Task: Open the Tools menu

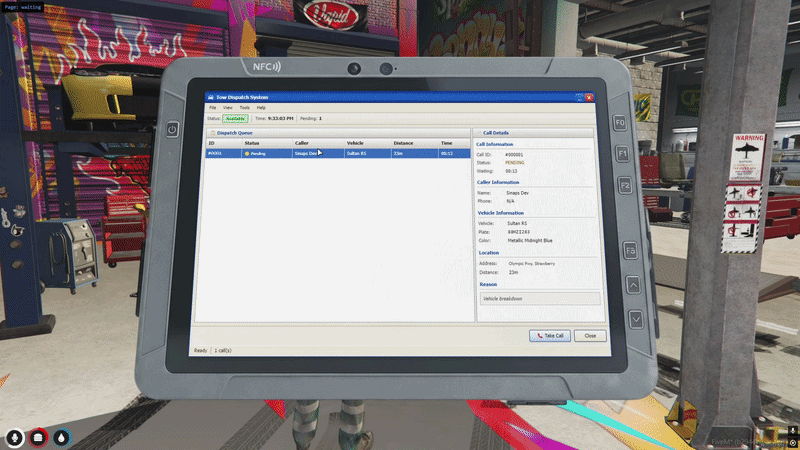Action: (244, 108)
